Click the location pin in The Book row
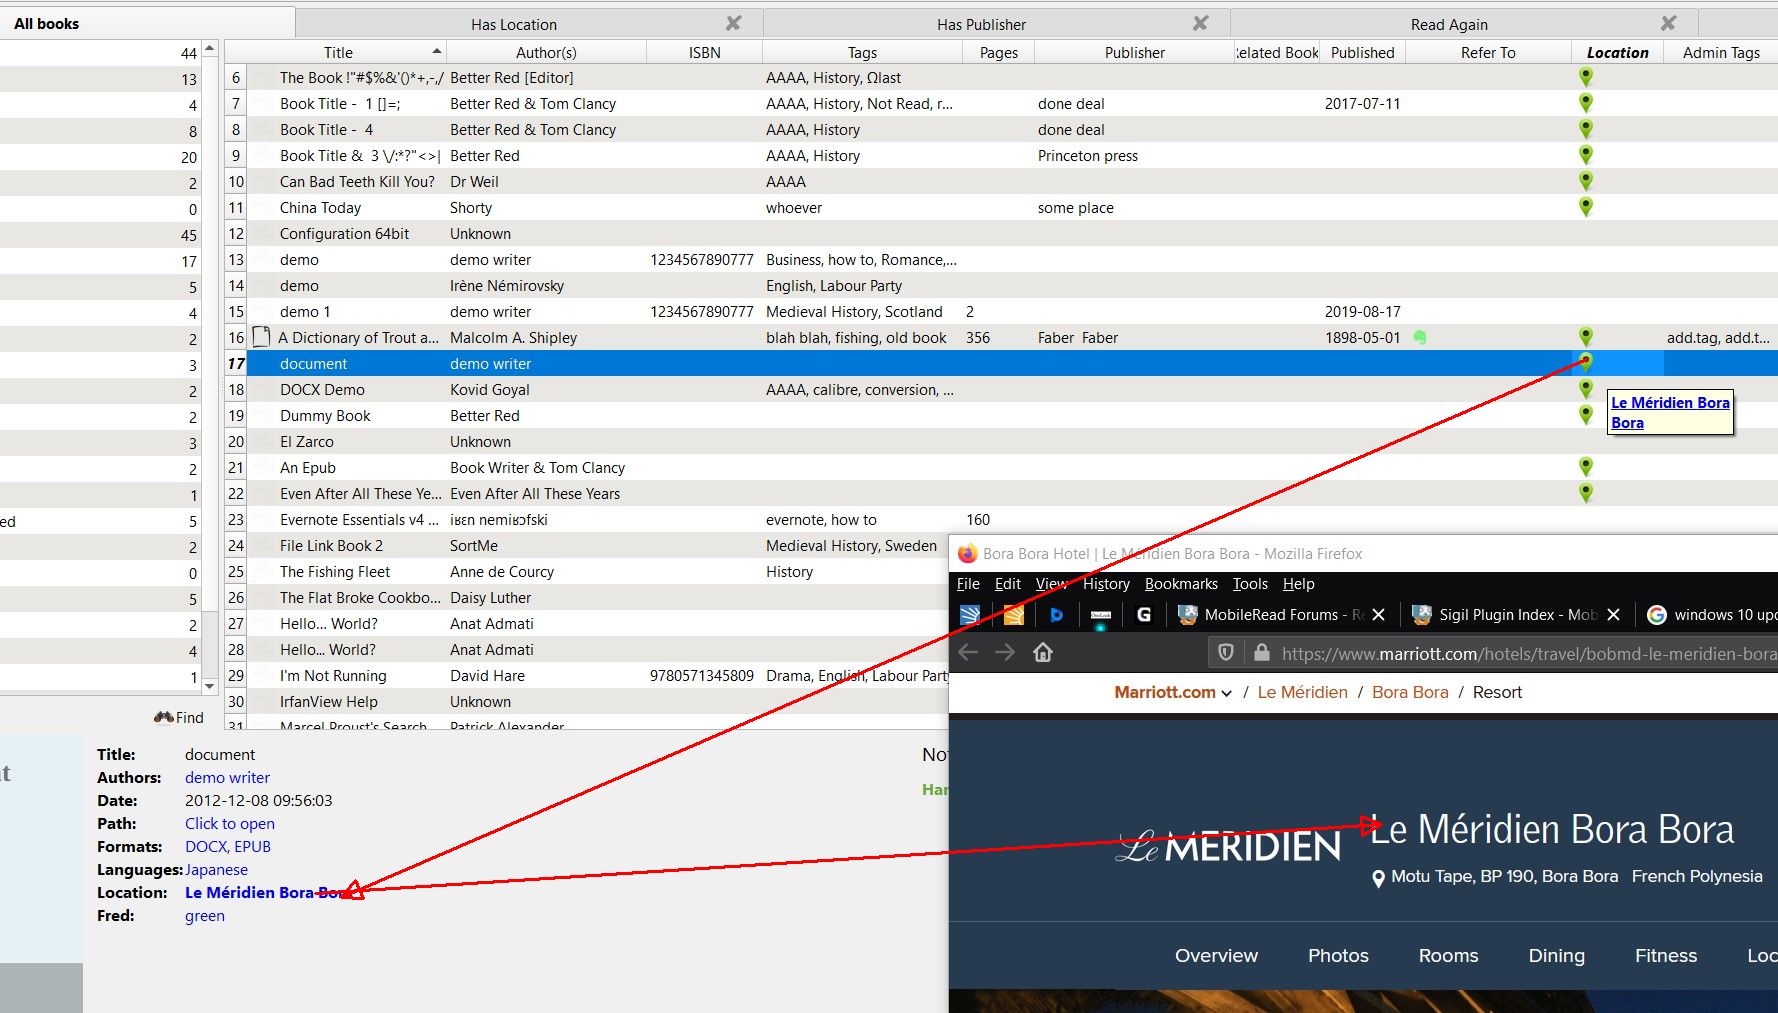Viewport: 1778px width, 1013px height. click(1585, 76)
